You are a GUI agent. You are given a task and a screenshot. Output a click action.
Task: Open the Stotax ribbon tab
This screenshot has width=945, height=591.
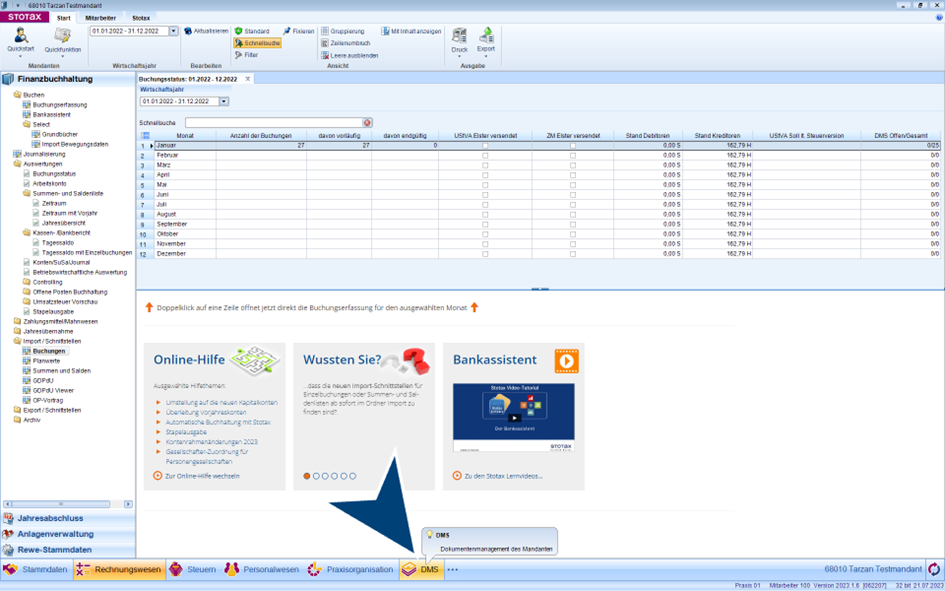(x=140, y=17)
